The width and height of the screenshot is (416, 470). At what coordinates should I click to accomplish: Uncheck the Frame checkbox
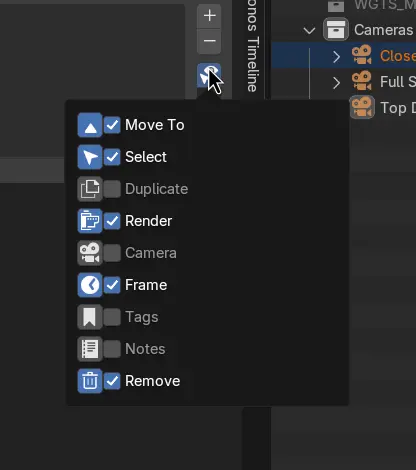coord(112,285)
